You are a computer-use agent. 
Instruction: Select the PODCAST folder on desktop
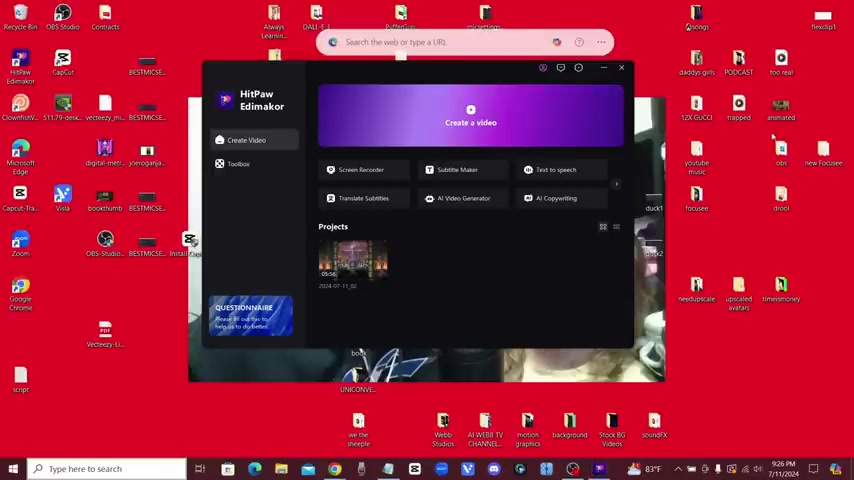(x=739, y=62)
